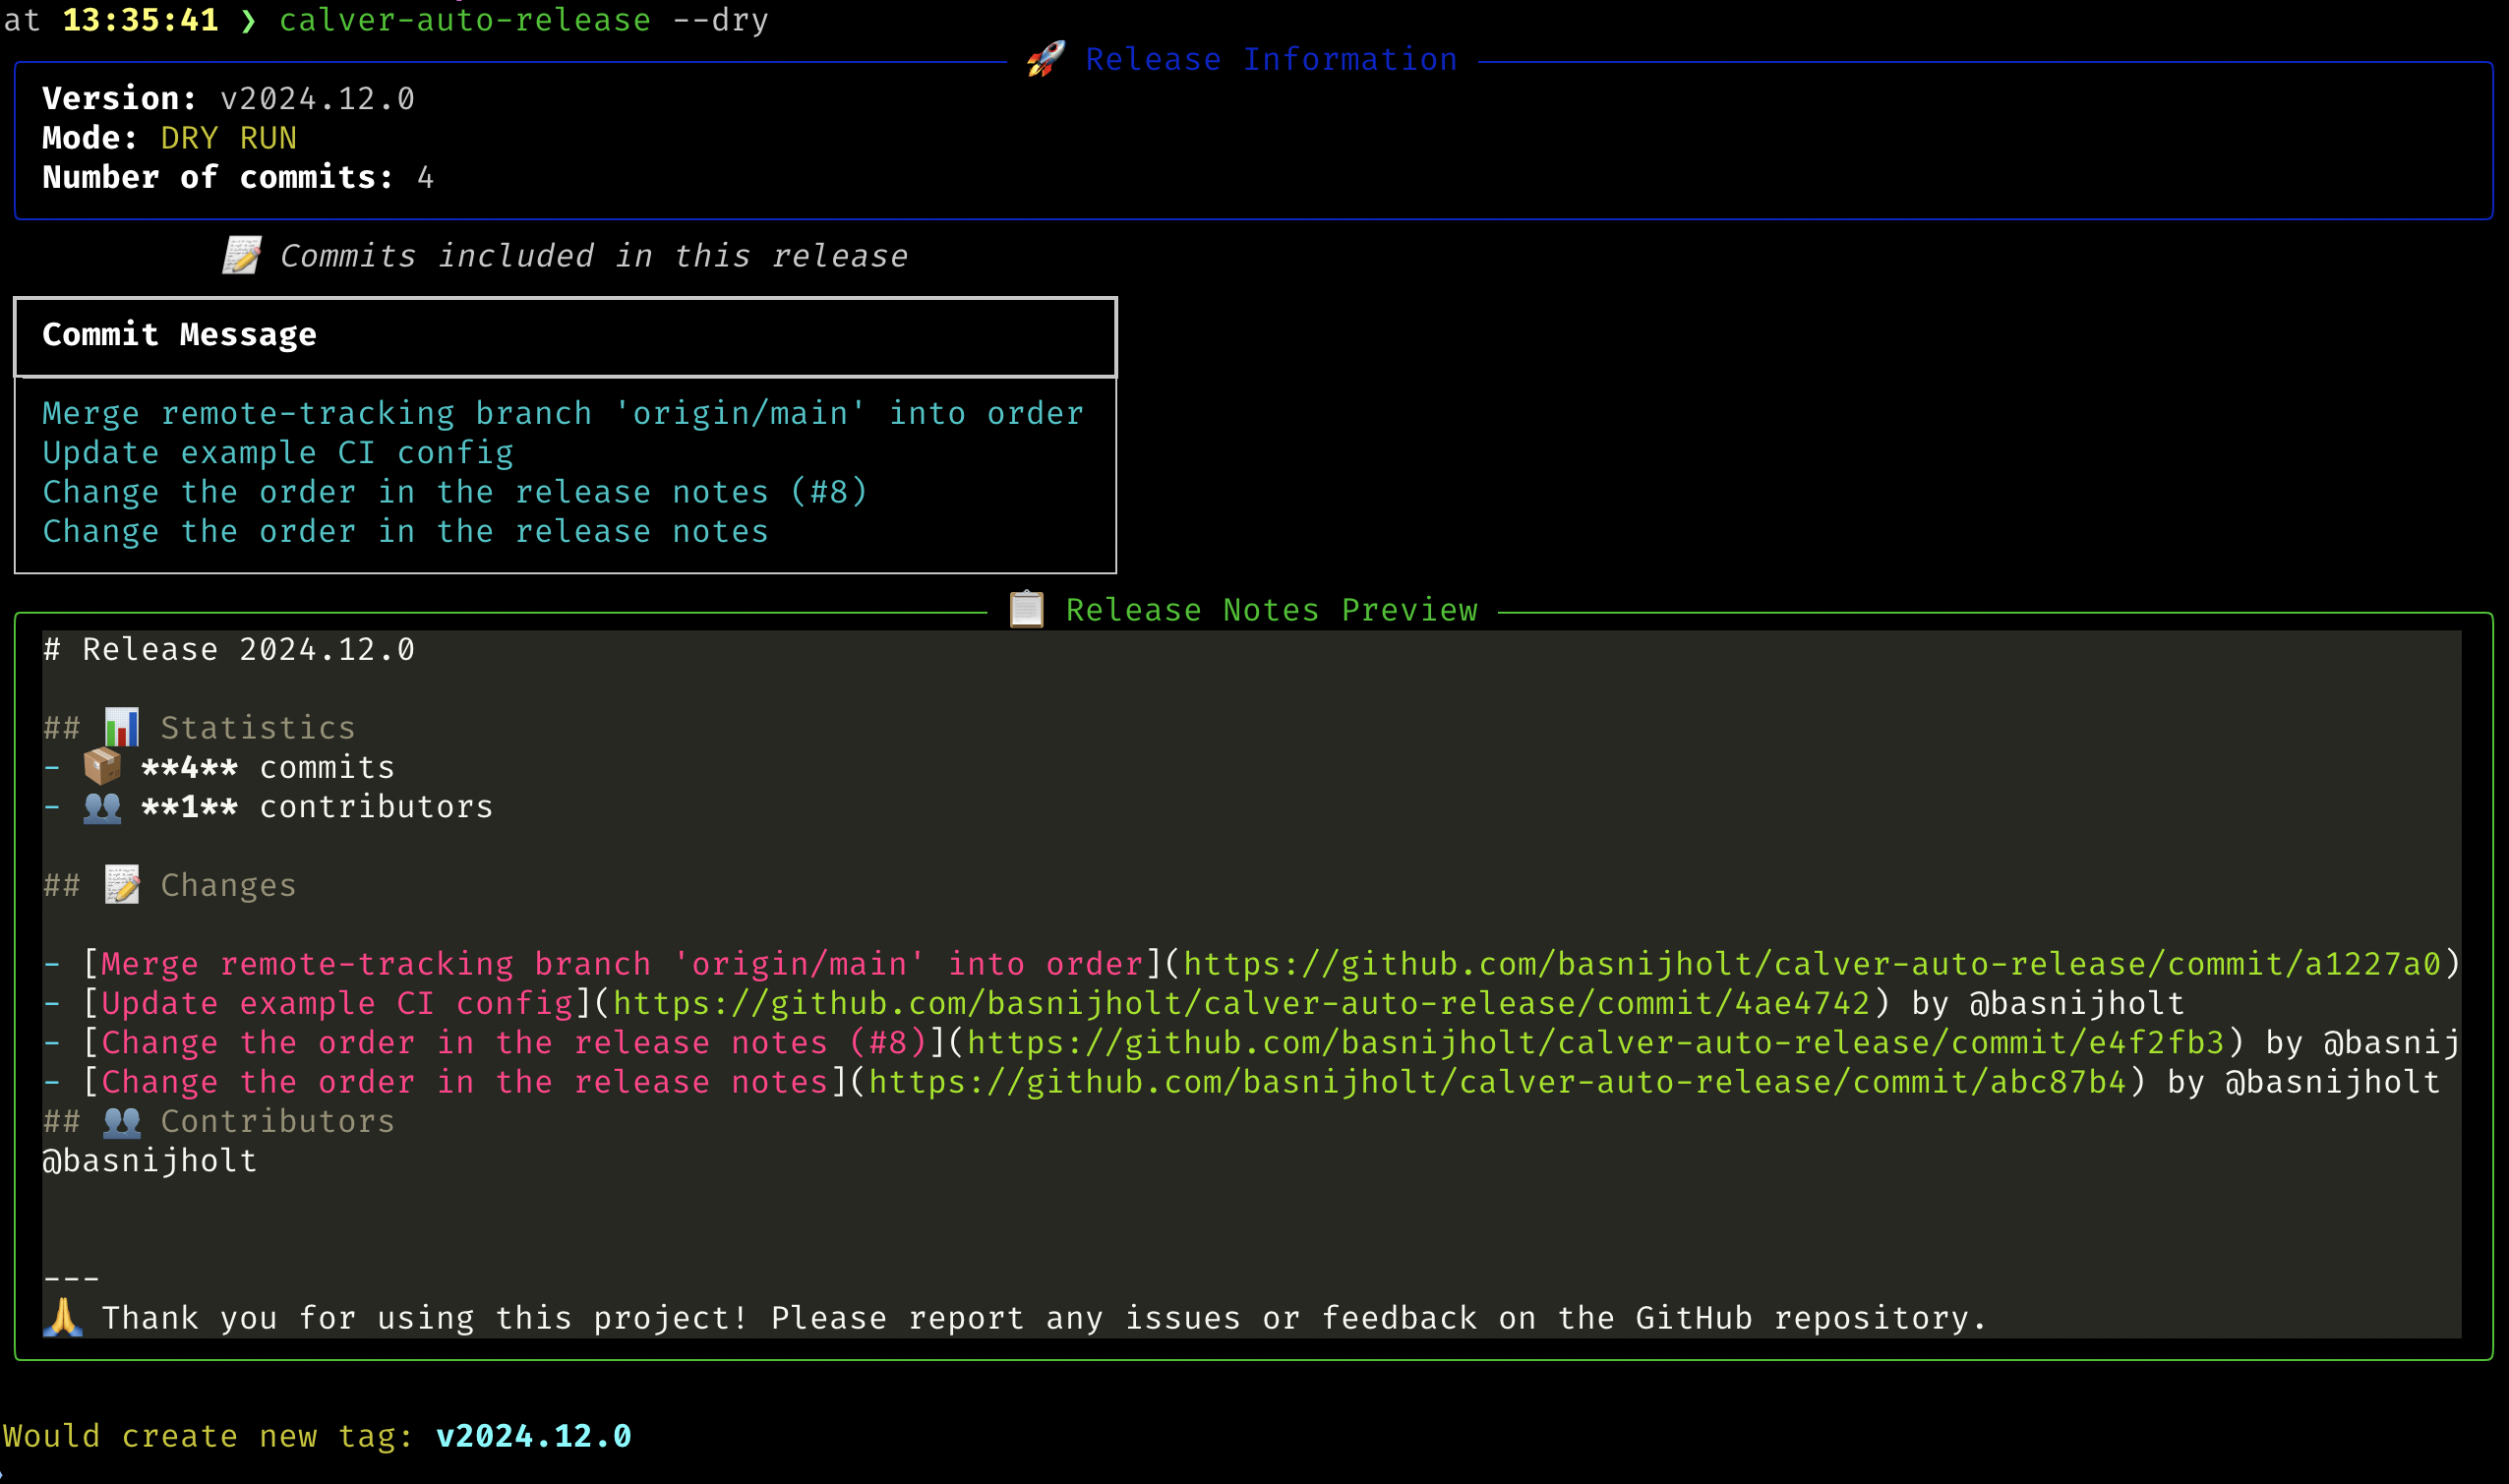Click pink link text 'Update example CI config'
Image resolution: width=2509 pixels, height=1484 pixels.
click(337, 1003)
